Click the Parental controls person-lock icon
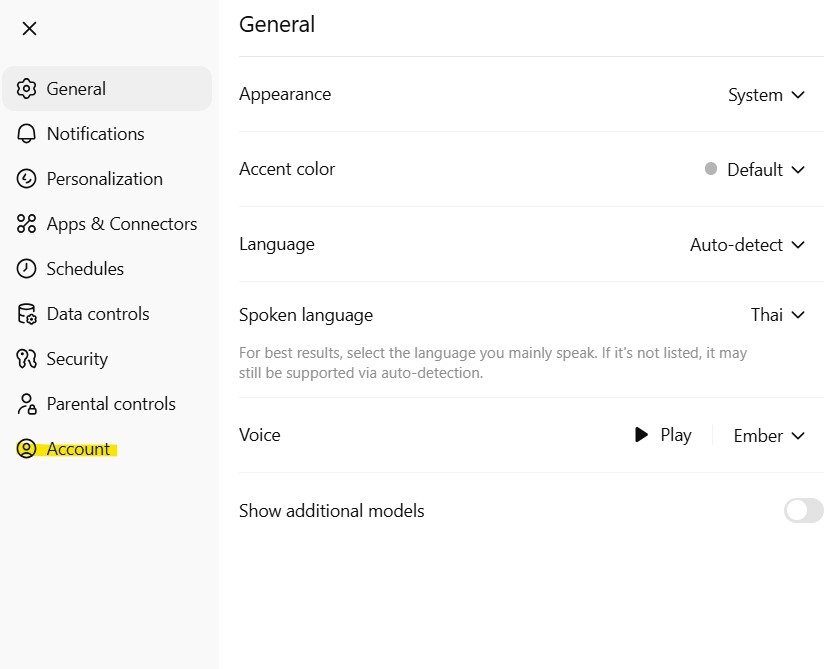 [26, 404]
